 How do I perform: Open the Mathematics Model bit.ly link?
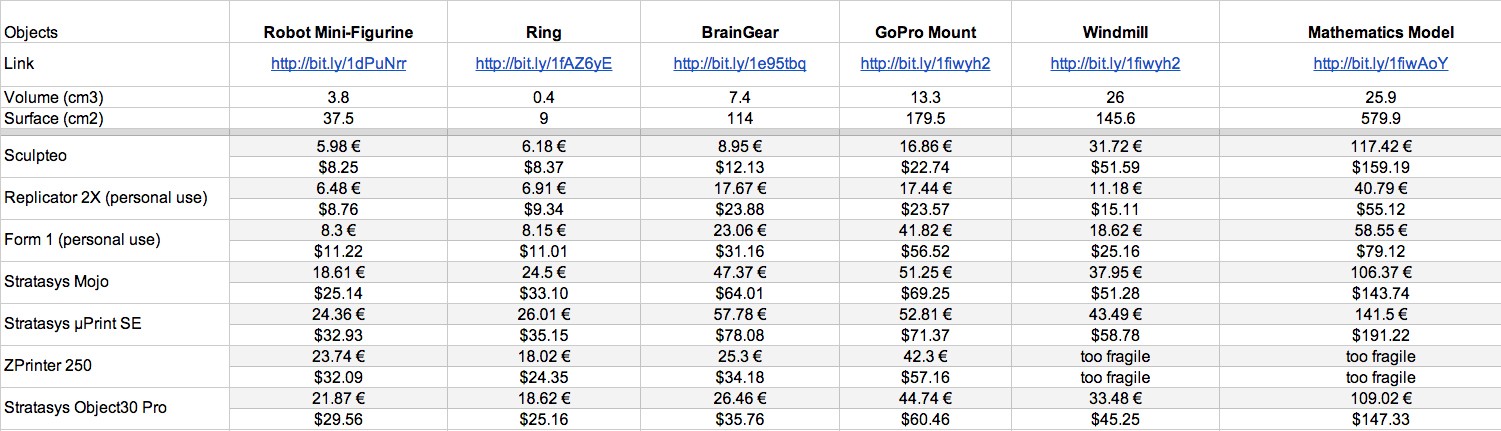(x=1380, y=64)
